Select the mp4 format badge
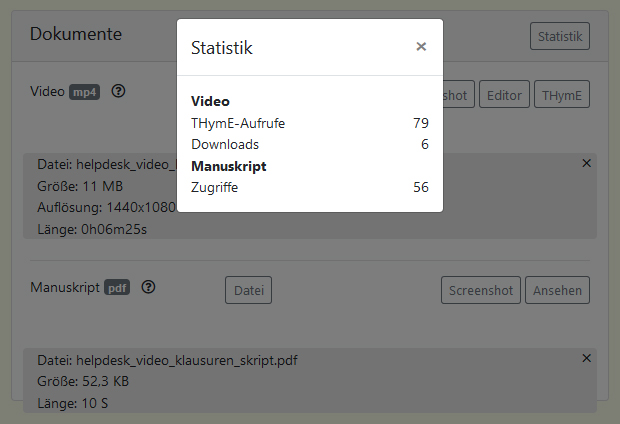Image resolution: width=620 pixels, height=424 pixels. (x=84, y=92)
